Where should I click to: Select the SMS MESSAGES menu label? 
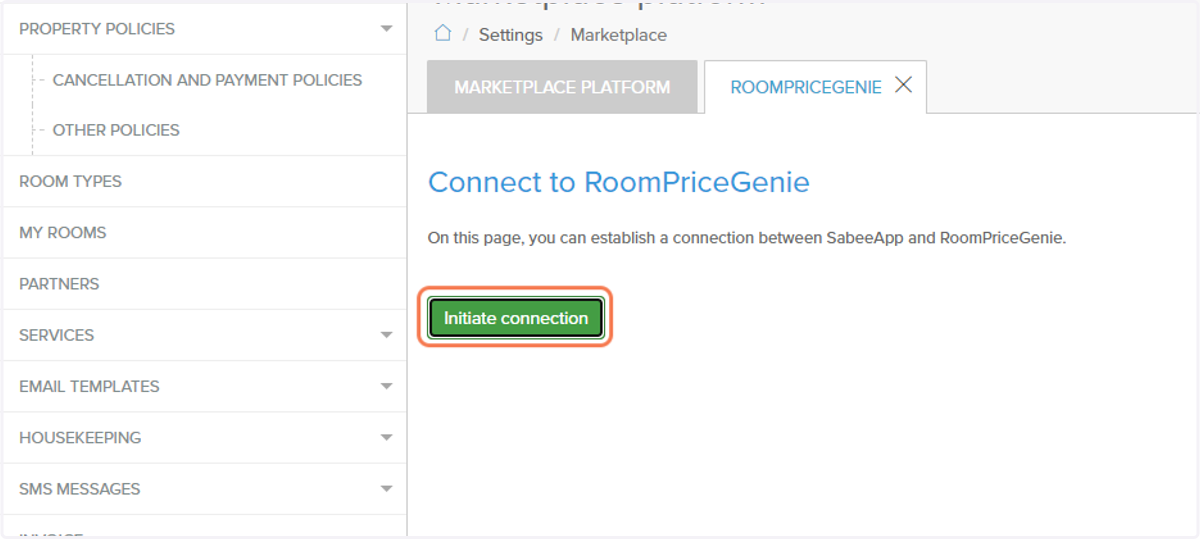(79, 489)
